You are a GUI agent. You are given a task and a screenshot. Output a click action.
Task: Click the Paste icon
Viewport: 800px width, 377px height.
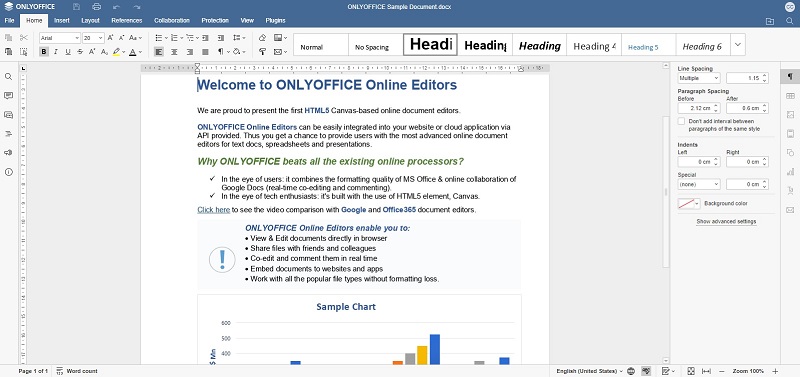click(x=8, y=52)
